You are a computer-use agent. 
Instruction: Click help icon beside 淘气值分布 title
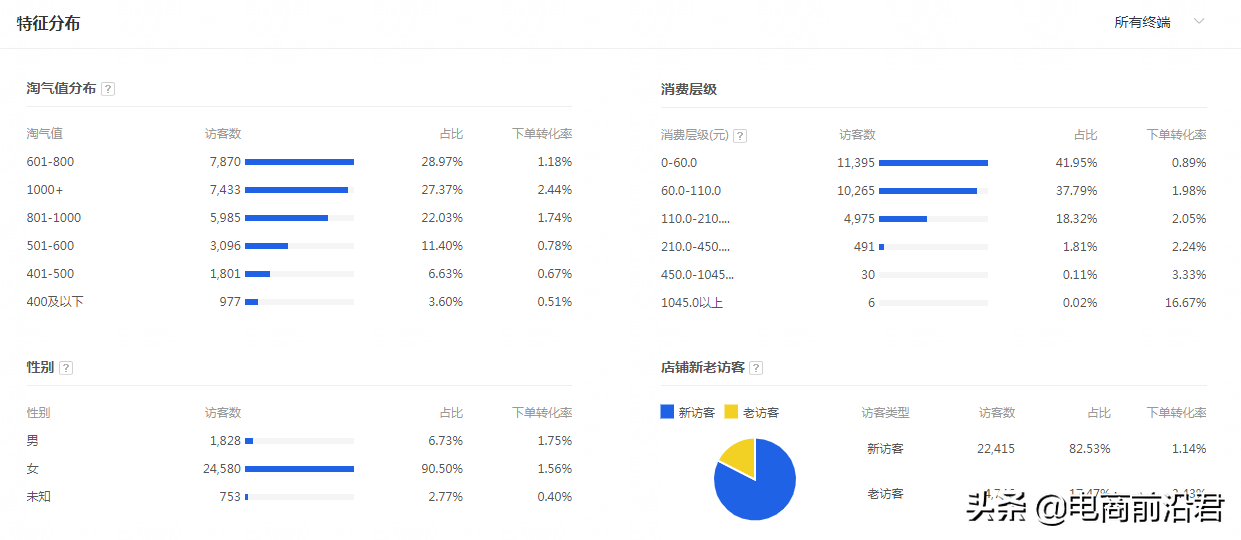(108, 89)
